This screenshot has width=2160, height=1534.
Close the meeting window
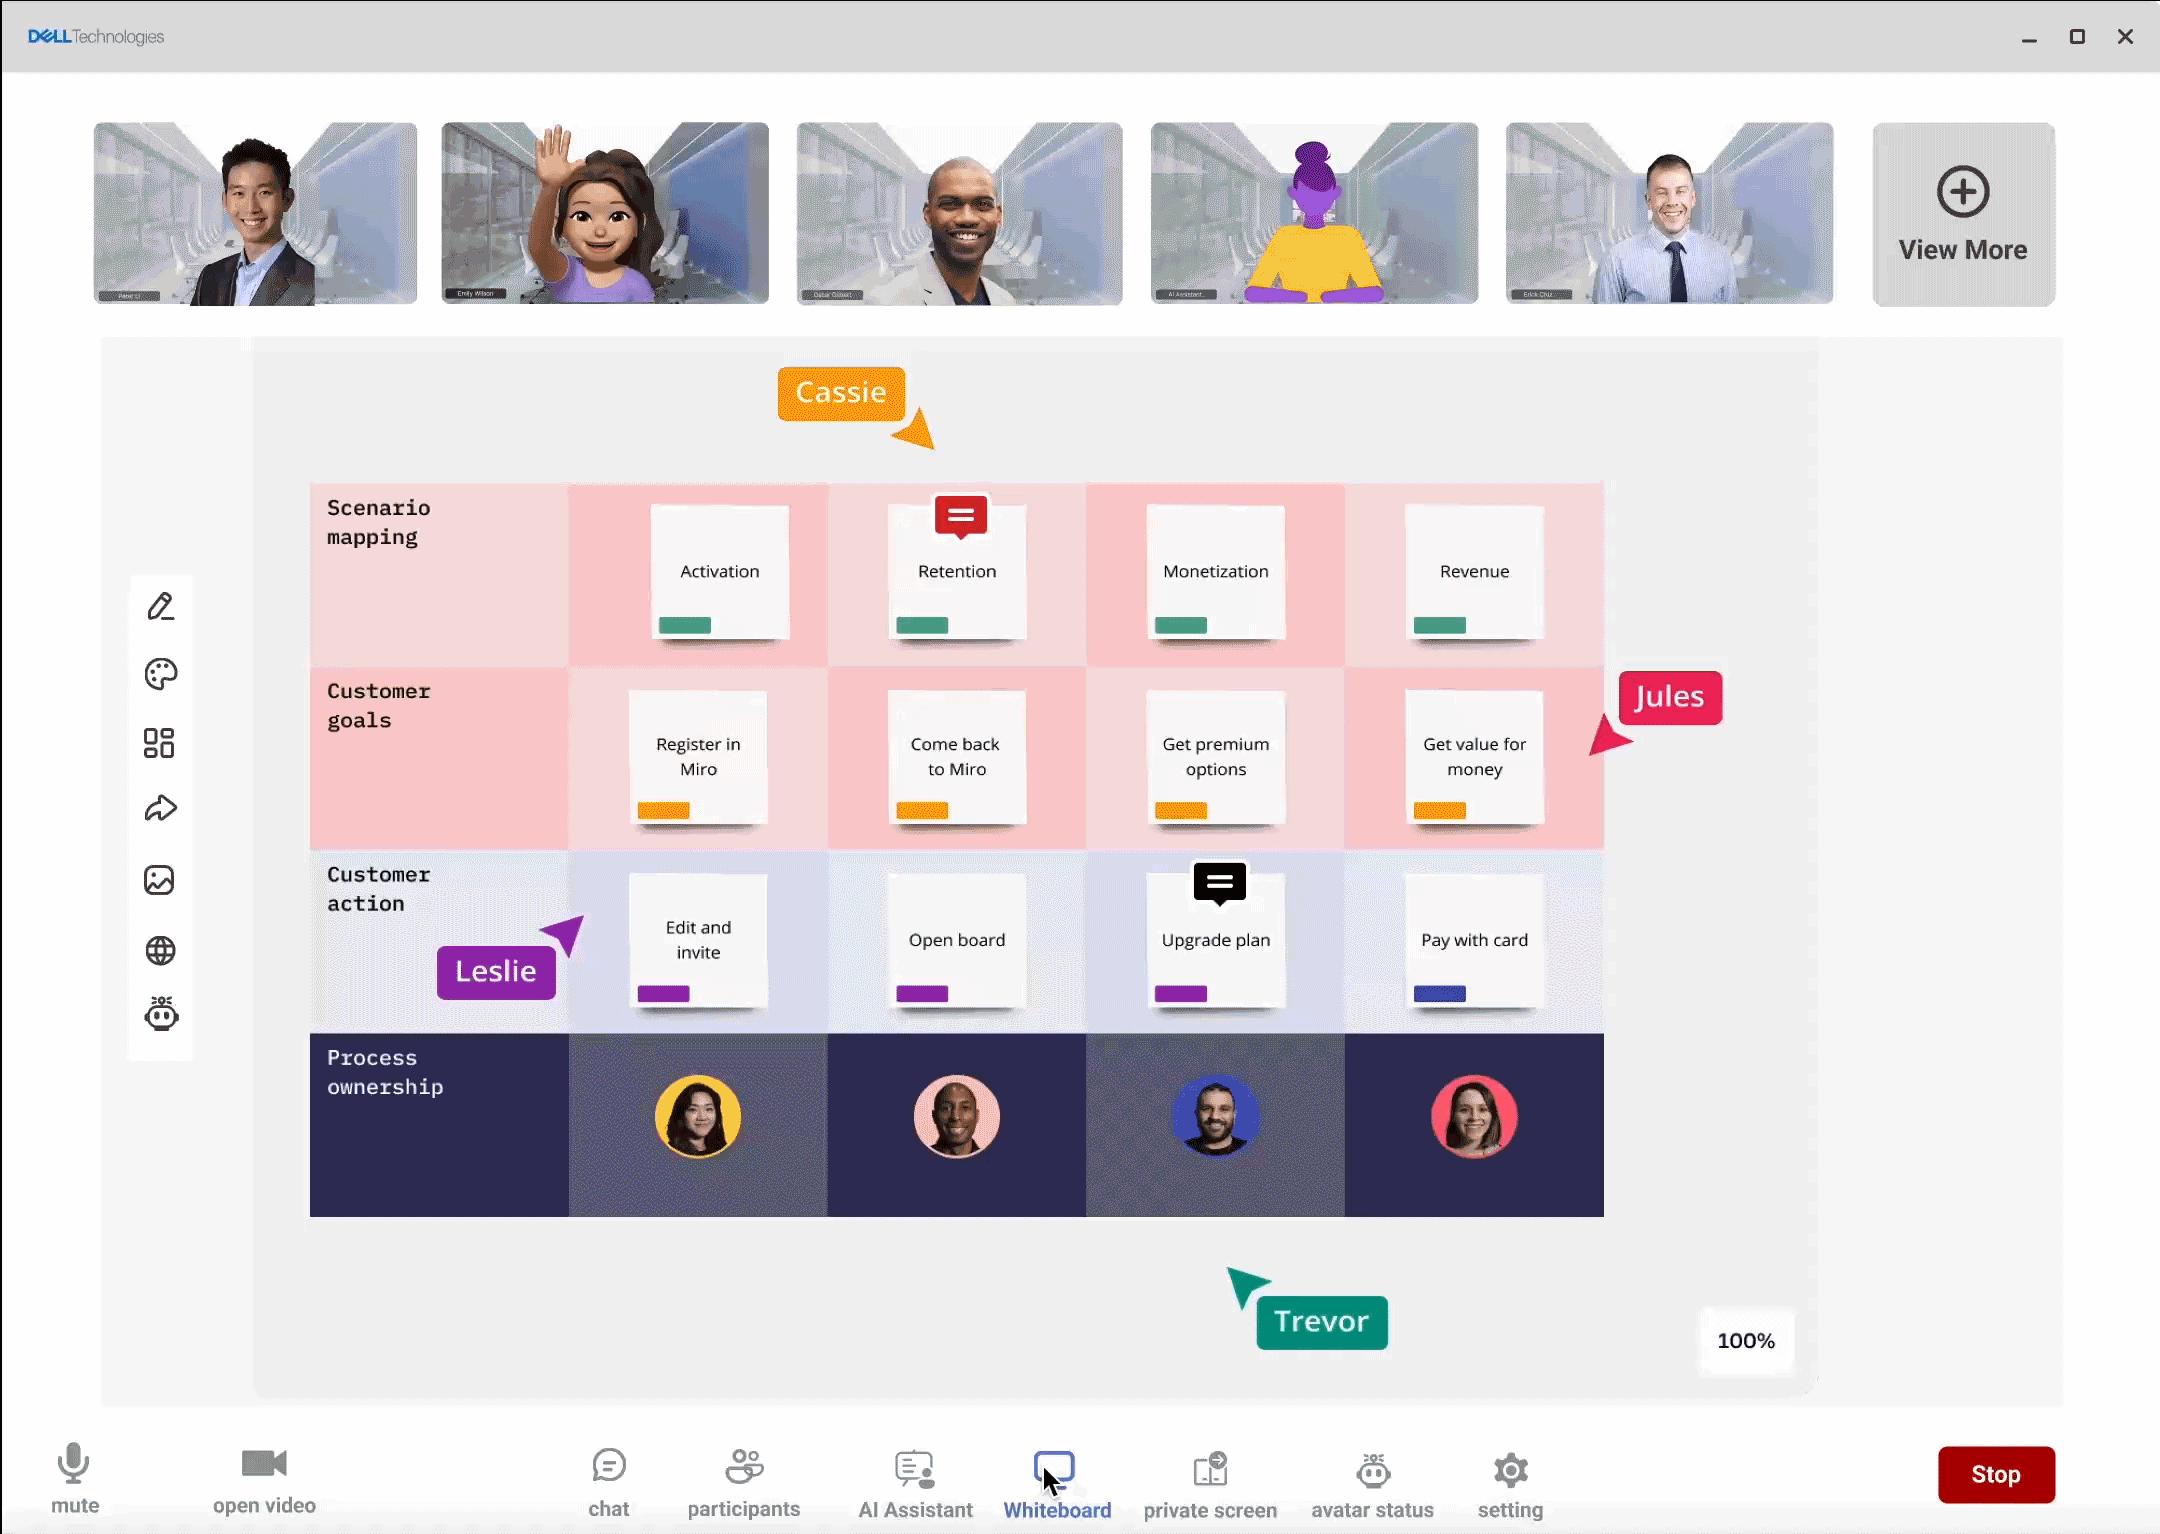point(2125,37)
